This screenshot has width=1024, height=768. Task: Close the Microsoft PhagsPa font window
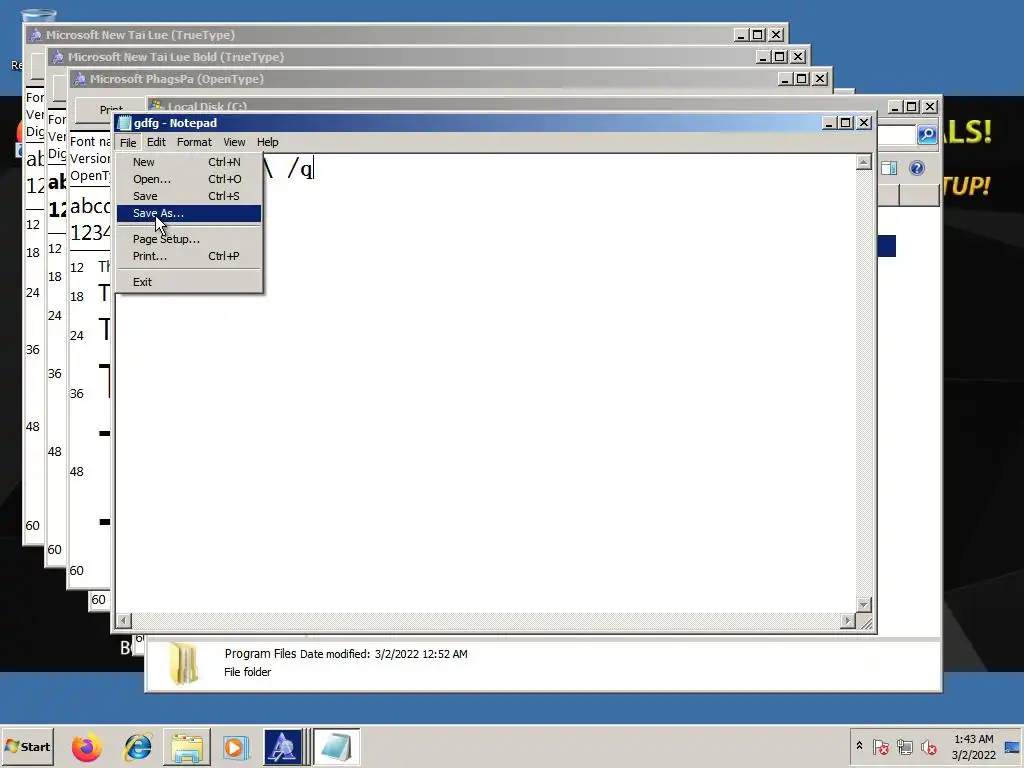pos(820,79)
